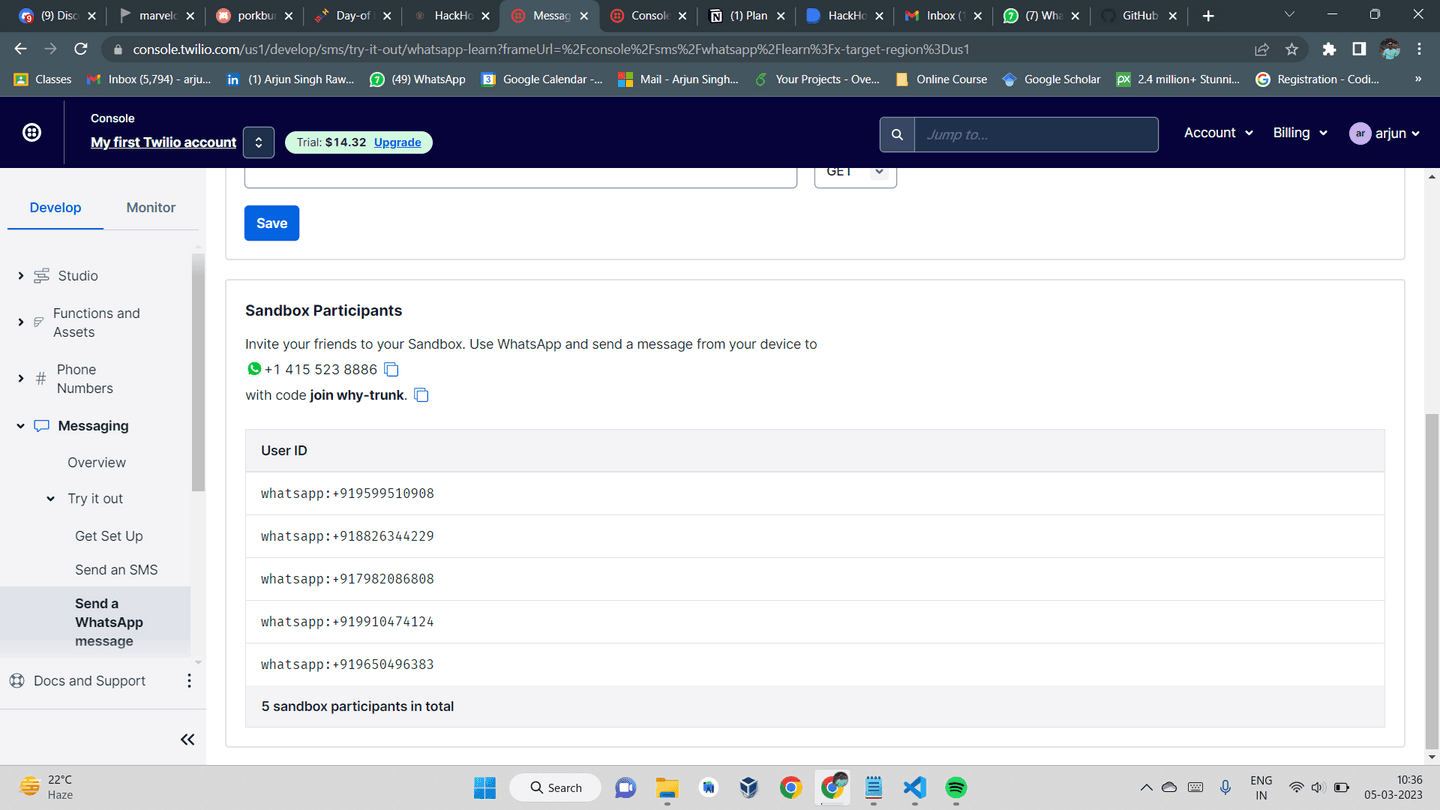This screenshot has height=810, width=1440.
Task: Open the Docs and Support options menu
Action: tap(189, 681)
